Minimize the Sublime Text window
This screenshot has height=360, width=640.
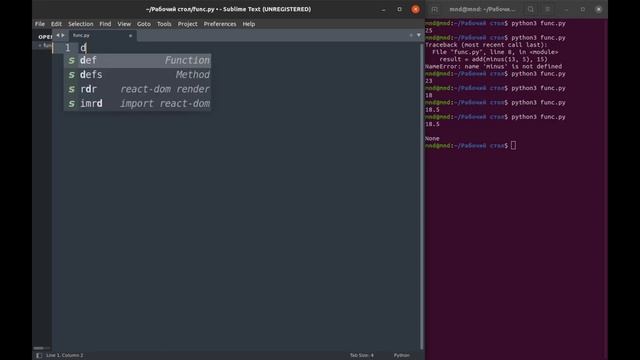coord(383,9)
